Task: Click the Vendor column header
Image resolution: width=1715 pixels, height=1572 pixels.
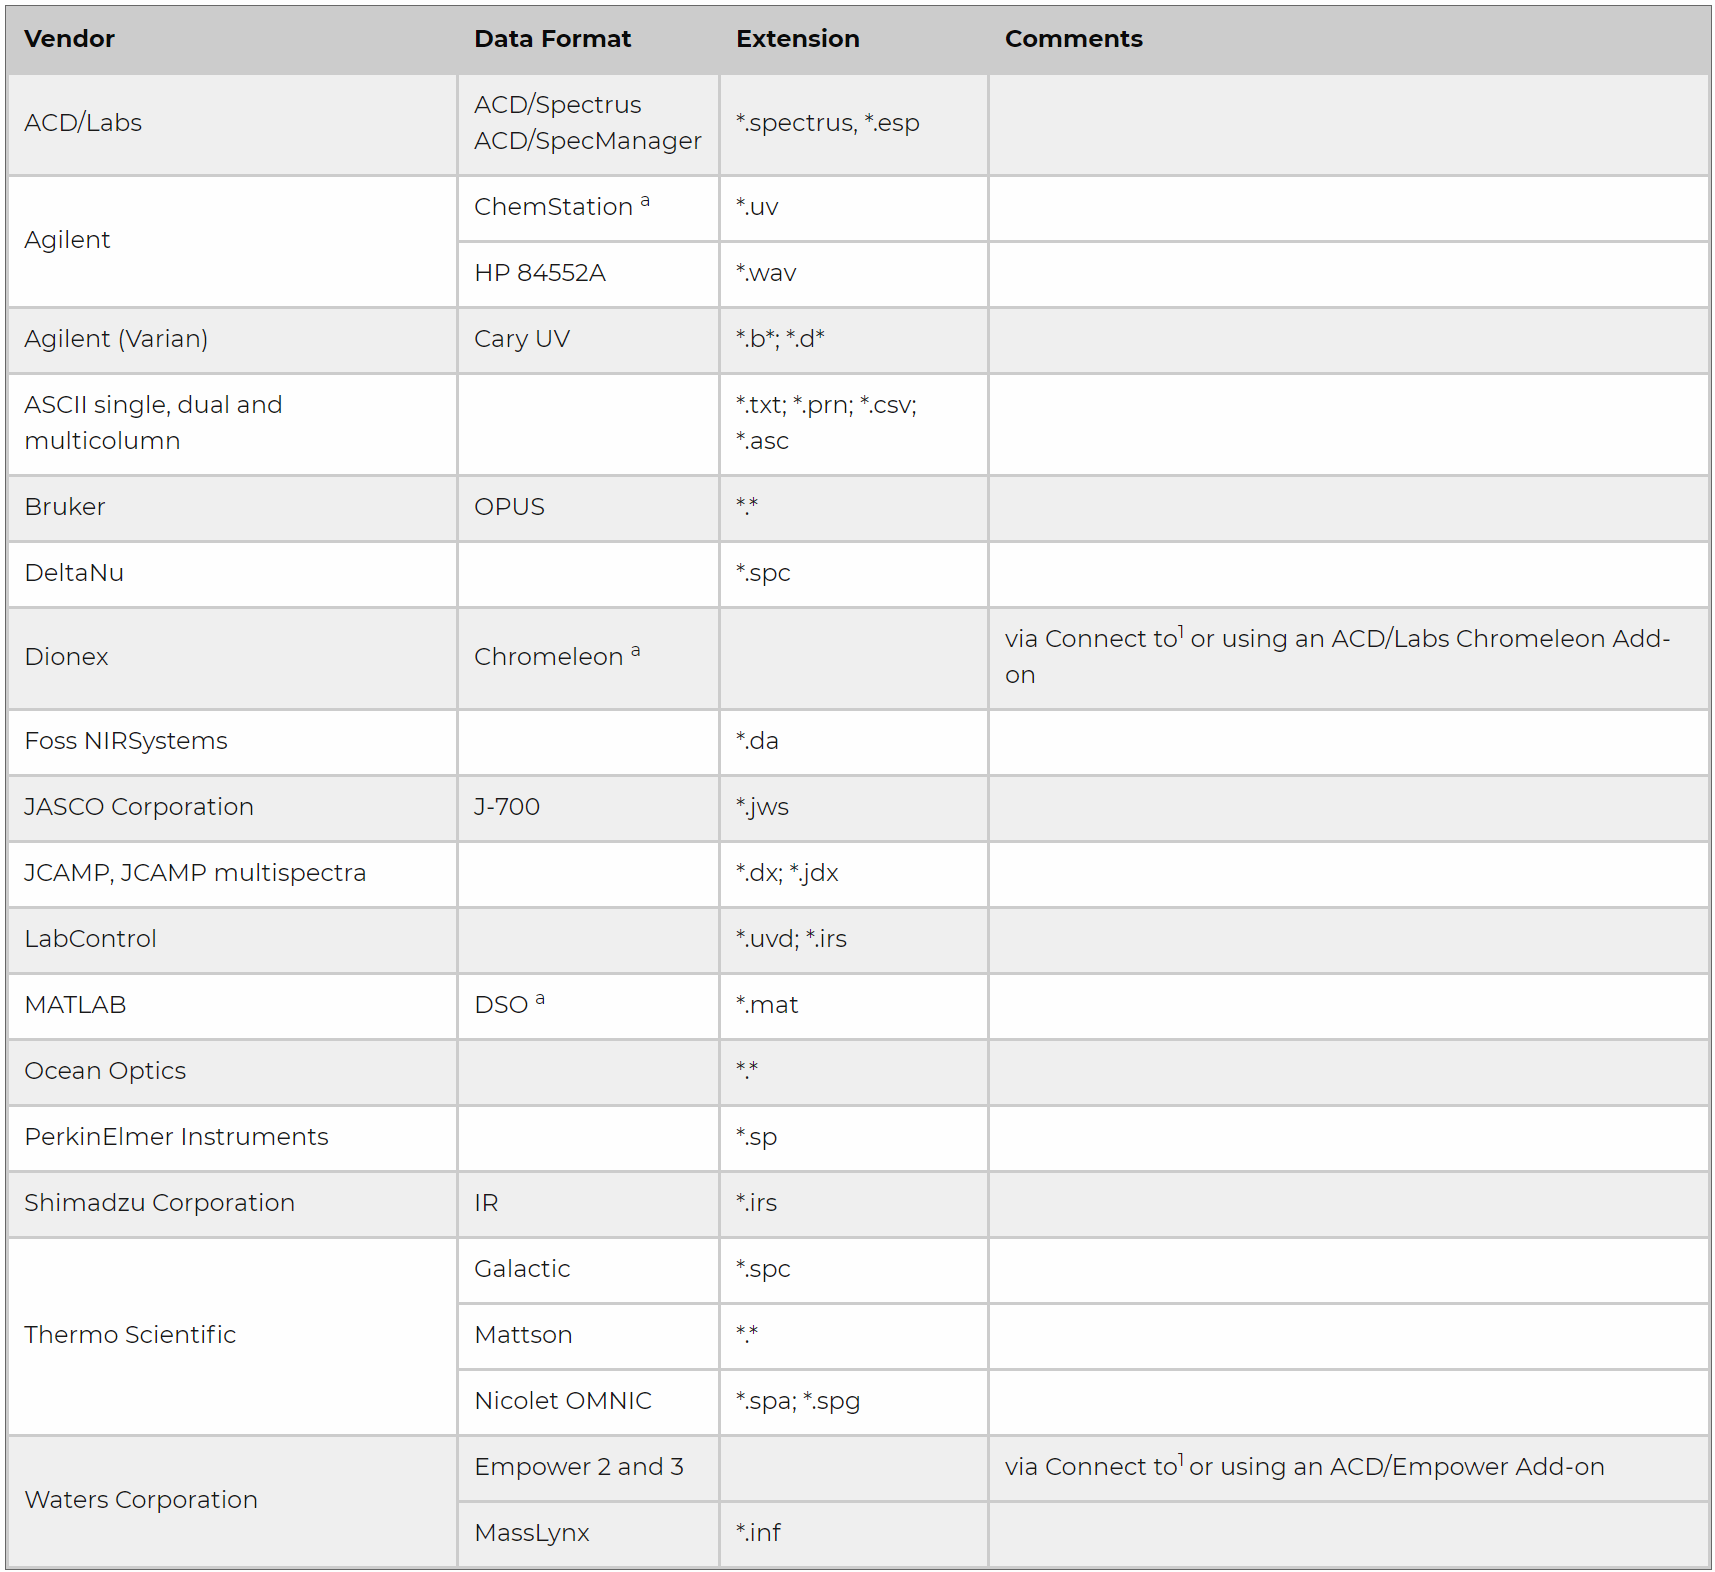Action: pos(69,39)
